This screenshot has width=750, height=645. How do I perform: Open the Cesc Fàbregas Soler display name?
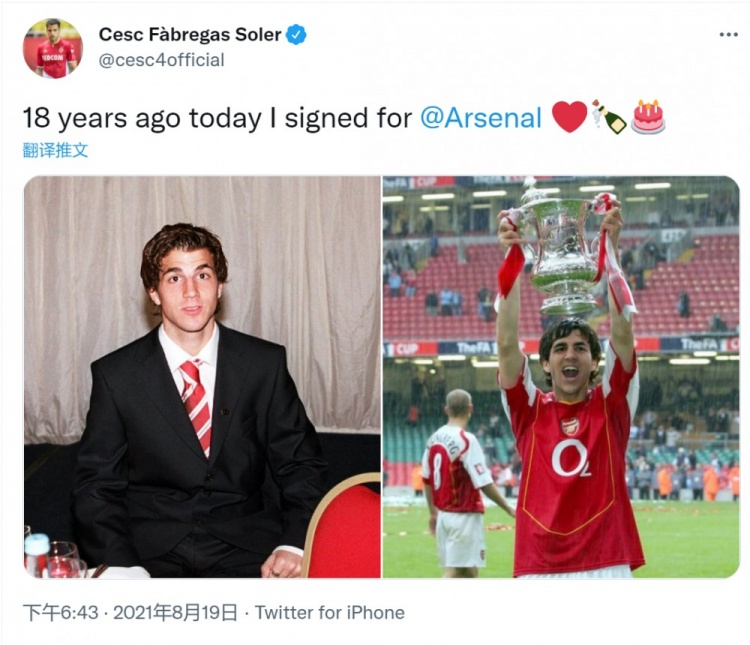[190, 35]
